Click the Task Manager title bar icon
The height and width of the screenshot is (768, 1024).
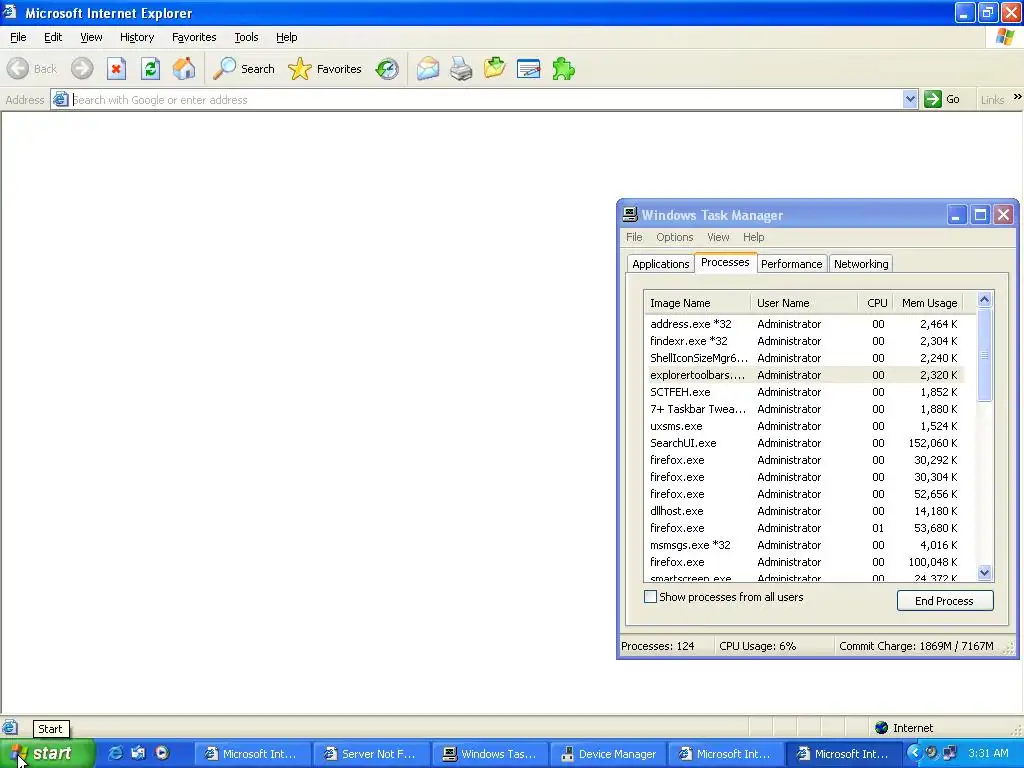pyautogui.click(x=630, y=214)
